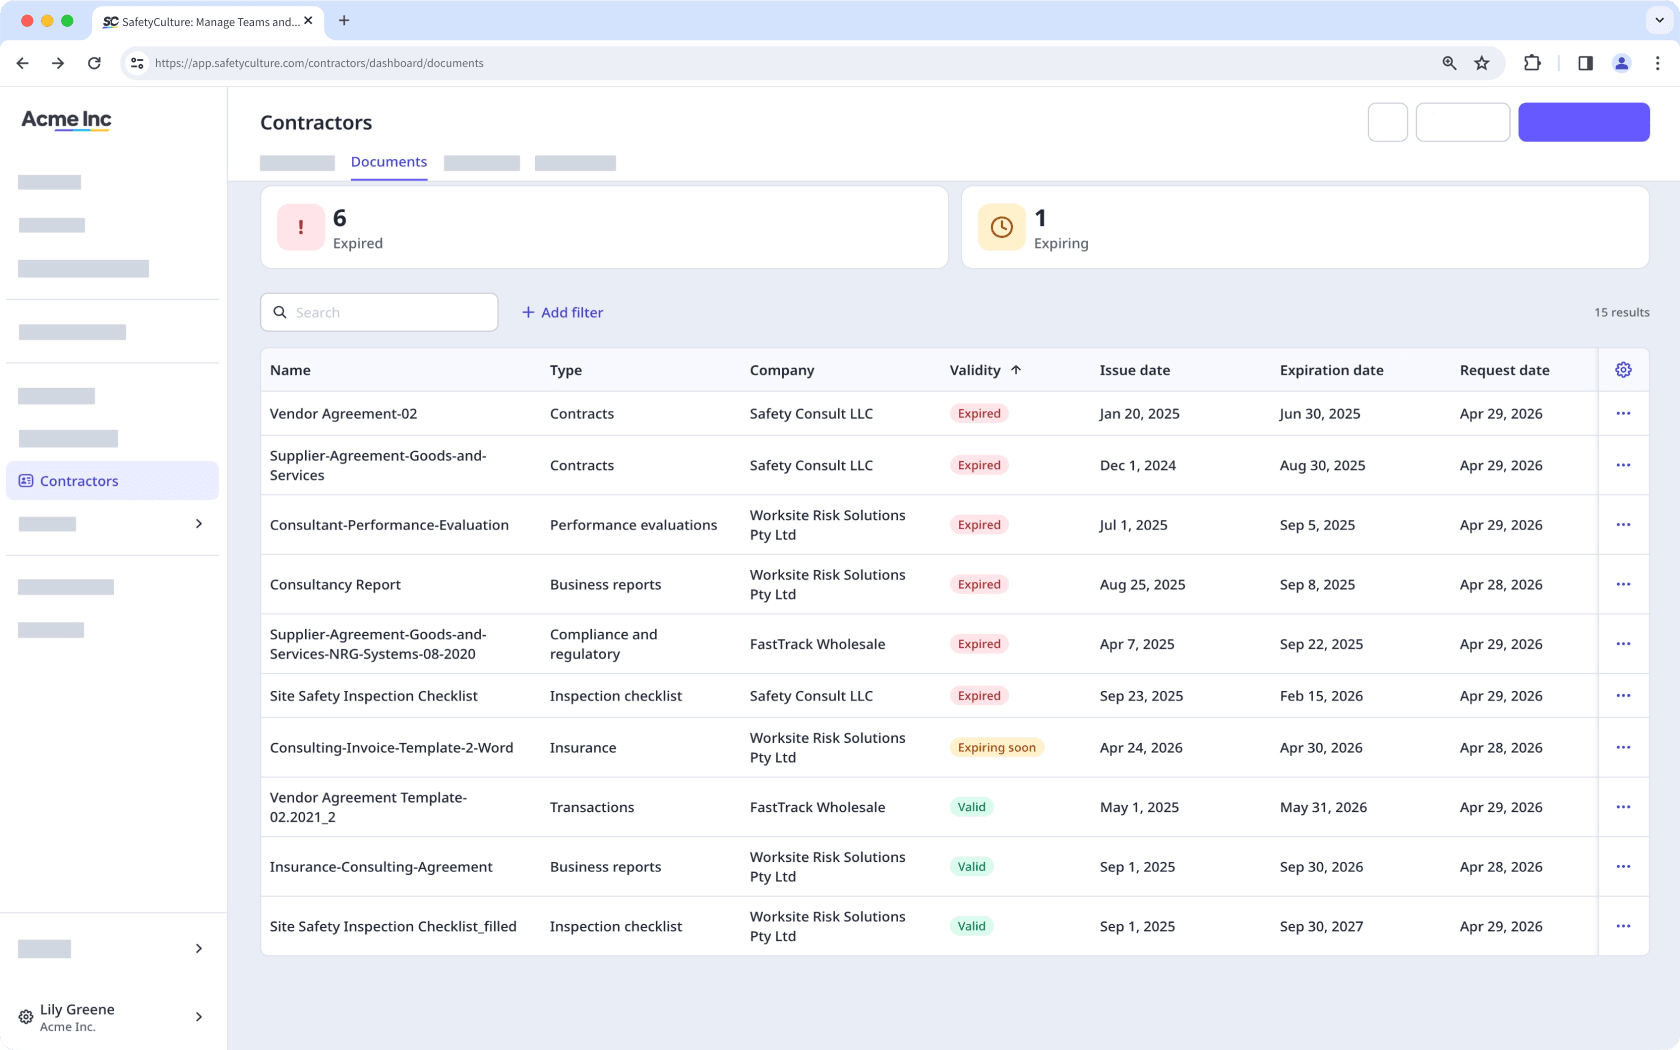Open browser tab list dropdown
Viewport: 1680px width, 1050px height.
tap(1660, 20)
